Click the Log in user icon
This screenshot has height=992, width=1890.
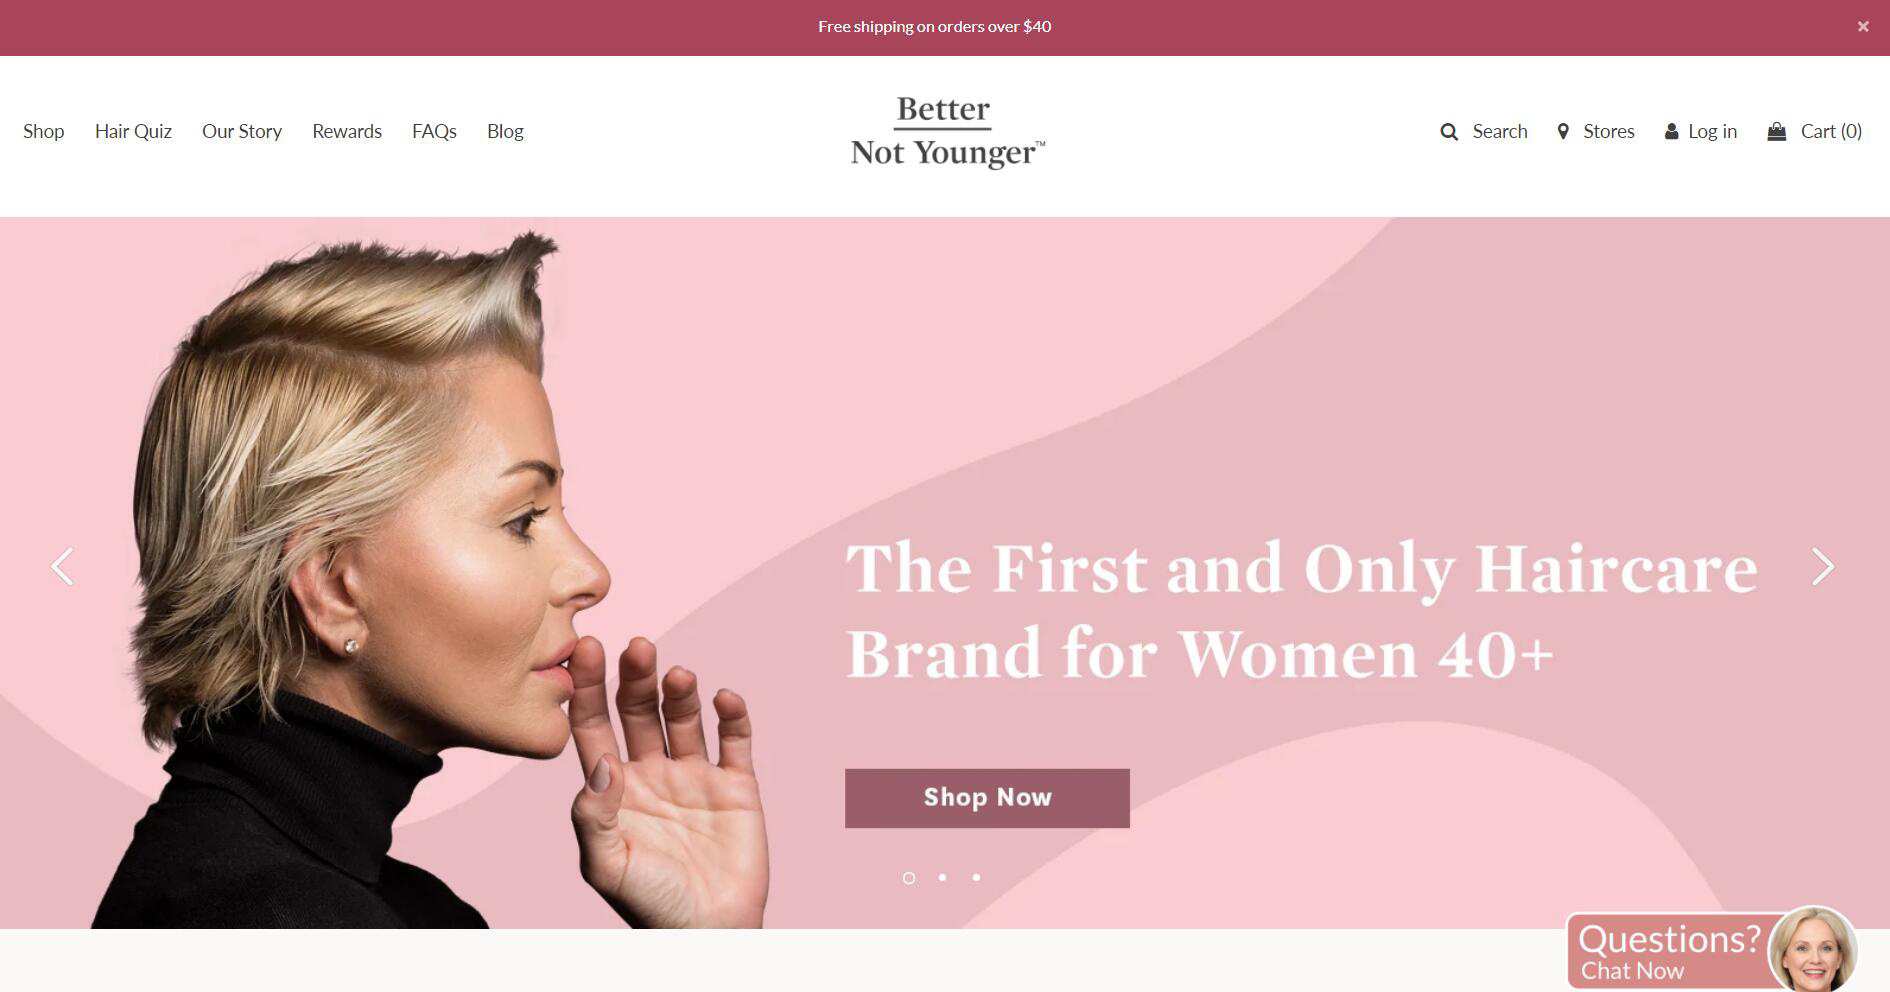1671,132
